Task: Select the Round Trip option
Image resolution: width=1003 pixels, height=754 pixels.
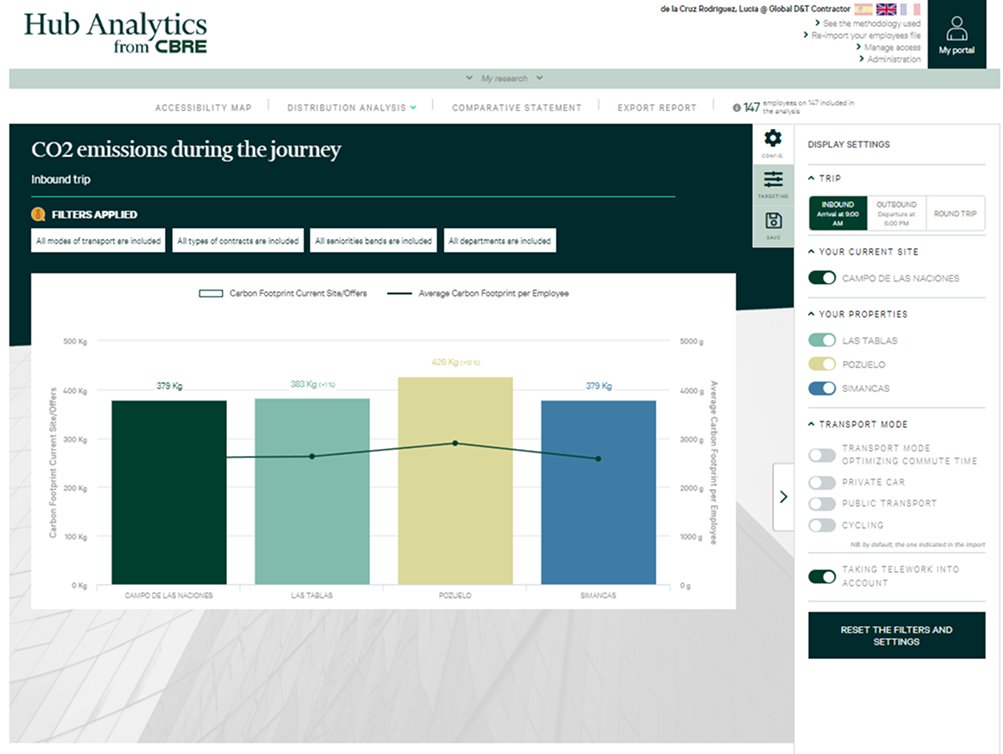Action: coord(955,213)
